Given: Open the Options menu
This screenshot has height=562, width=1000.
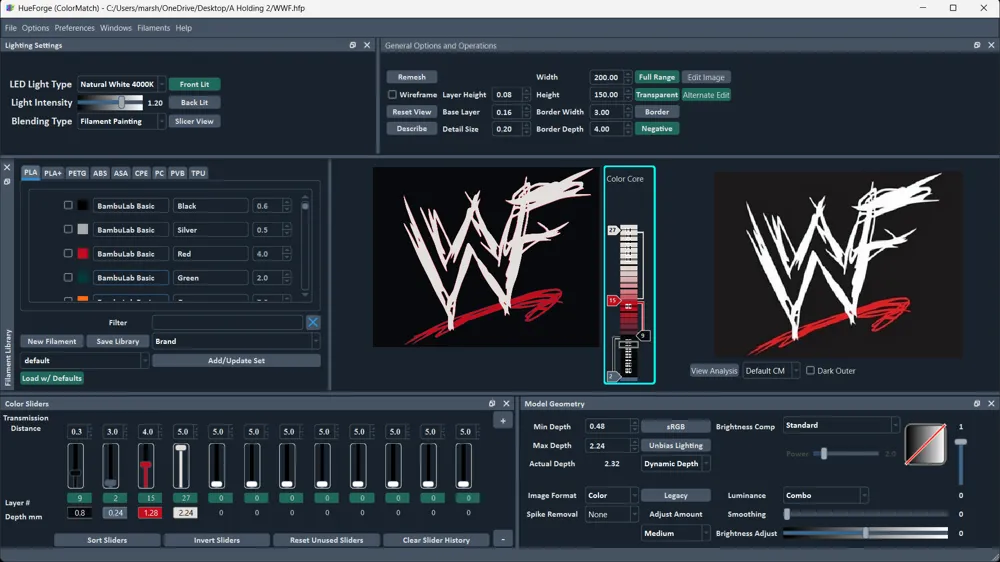Looking at the screenshot, I should [35, 28].
